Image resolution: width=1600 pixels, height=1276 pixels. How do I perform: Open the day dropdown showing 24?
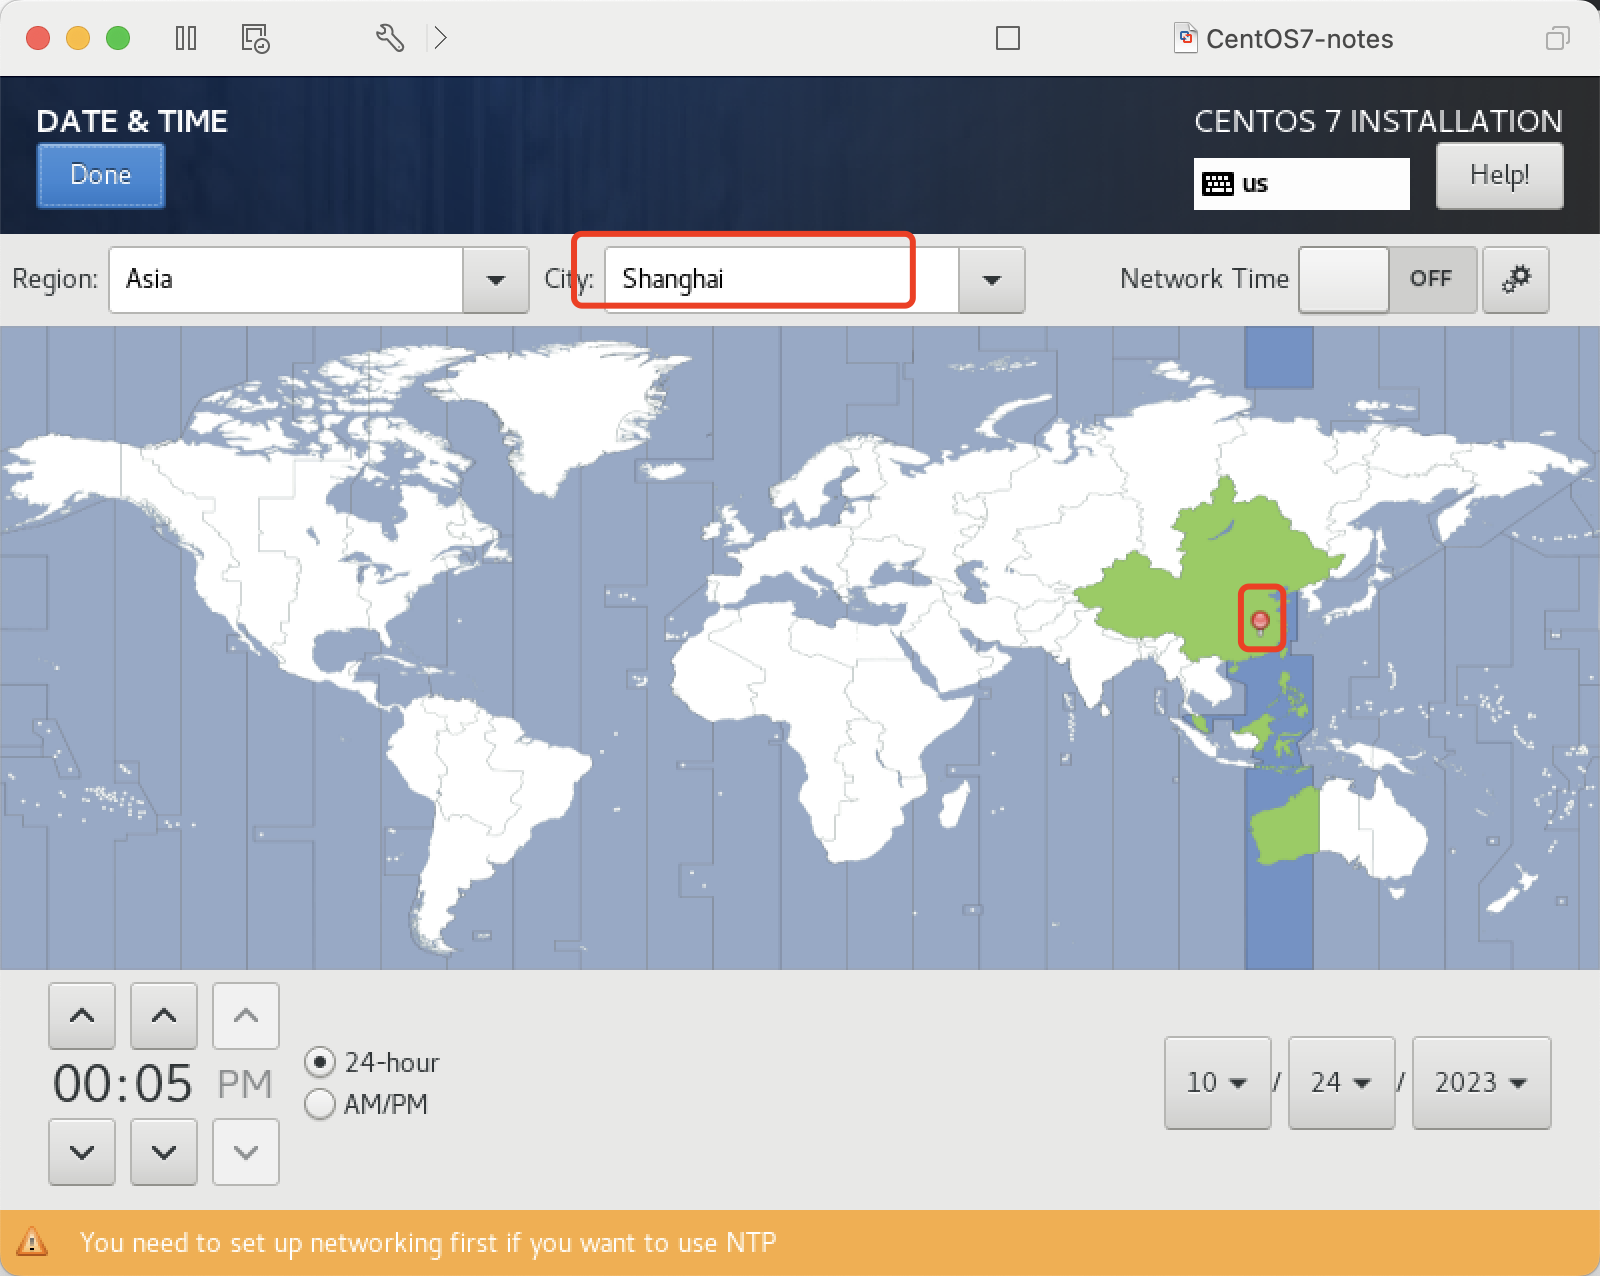click(1341, 1083)
